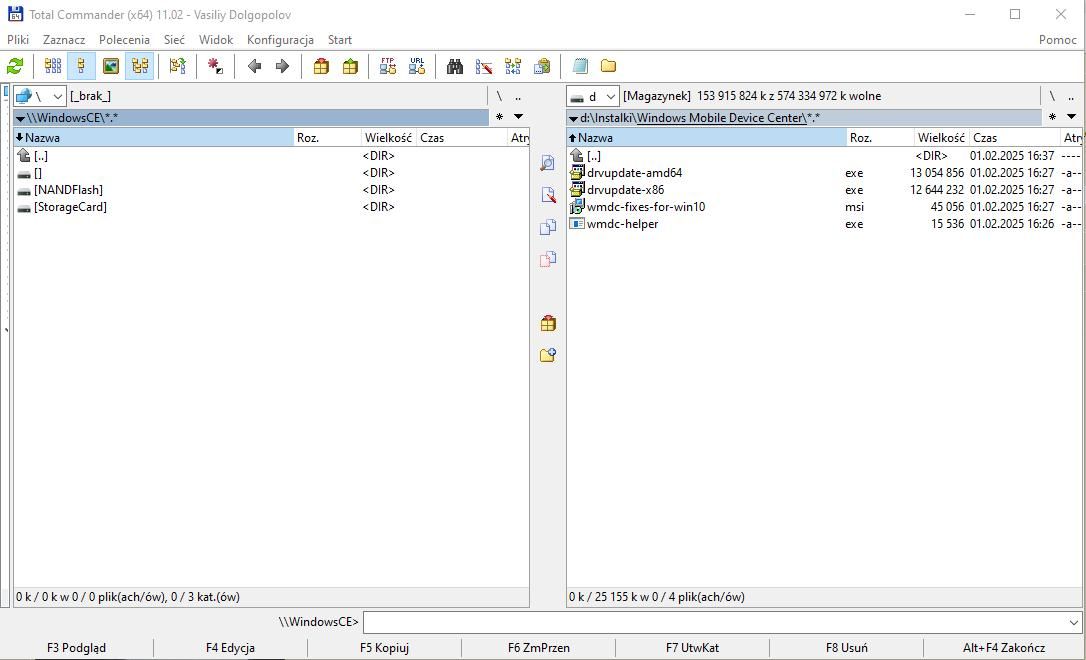This screenshot has height=660, width=1086.
Task: Click the red asterisk toolbar icon
Action: (x=215, y=66)
